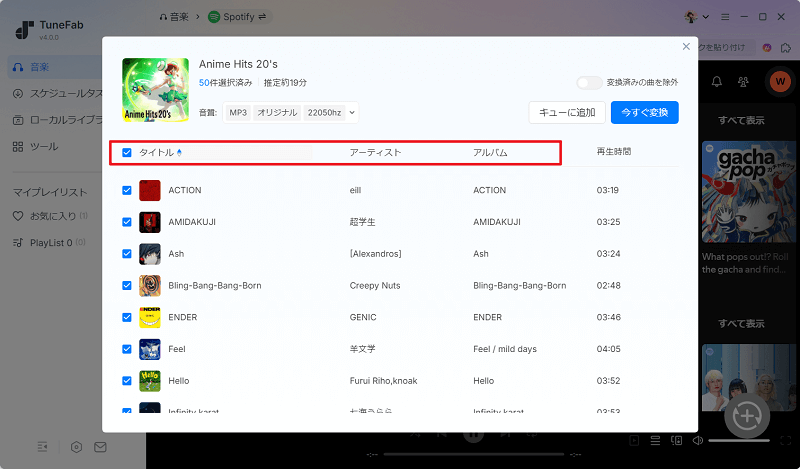
Task: Click the 音楽 breadcrumb in the top bar
Action: [x=174, y=17]
